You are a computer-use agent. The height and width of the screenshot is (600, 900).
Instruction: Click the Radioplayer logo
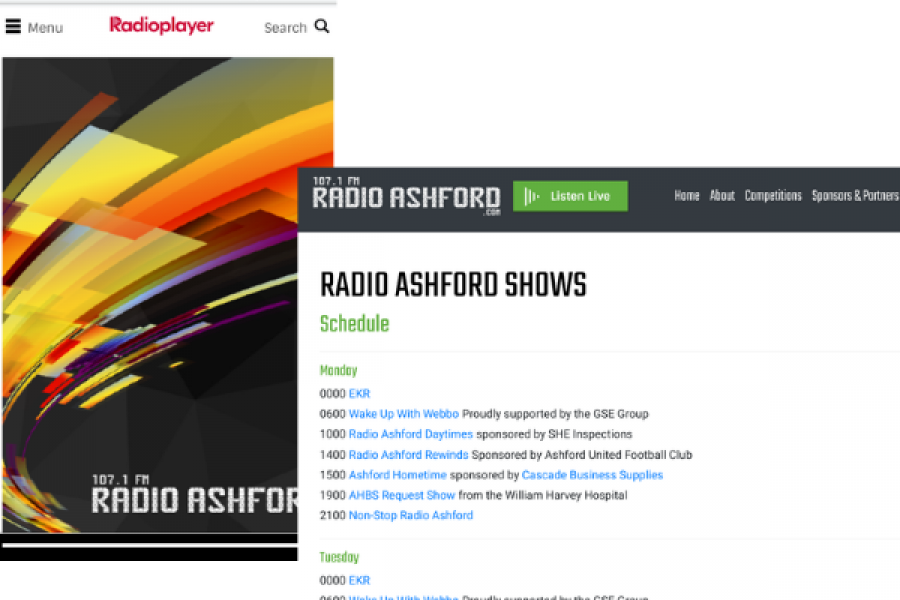tap(161, 26)
